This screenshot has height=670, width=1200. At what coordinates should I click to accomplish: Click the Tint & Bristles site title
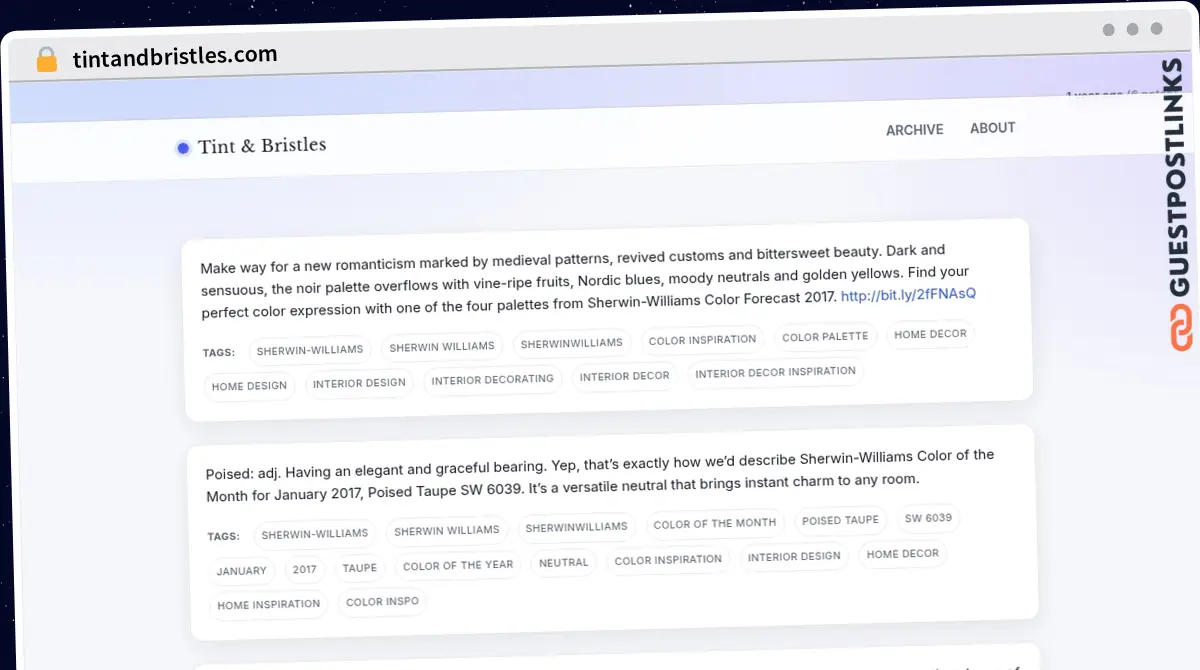click(x=262, y=146)
